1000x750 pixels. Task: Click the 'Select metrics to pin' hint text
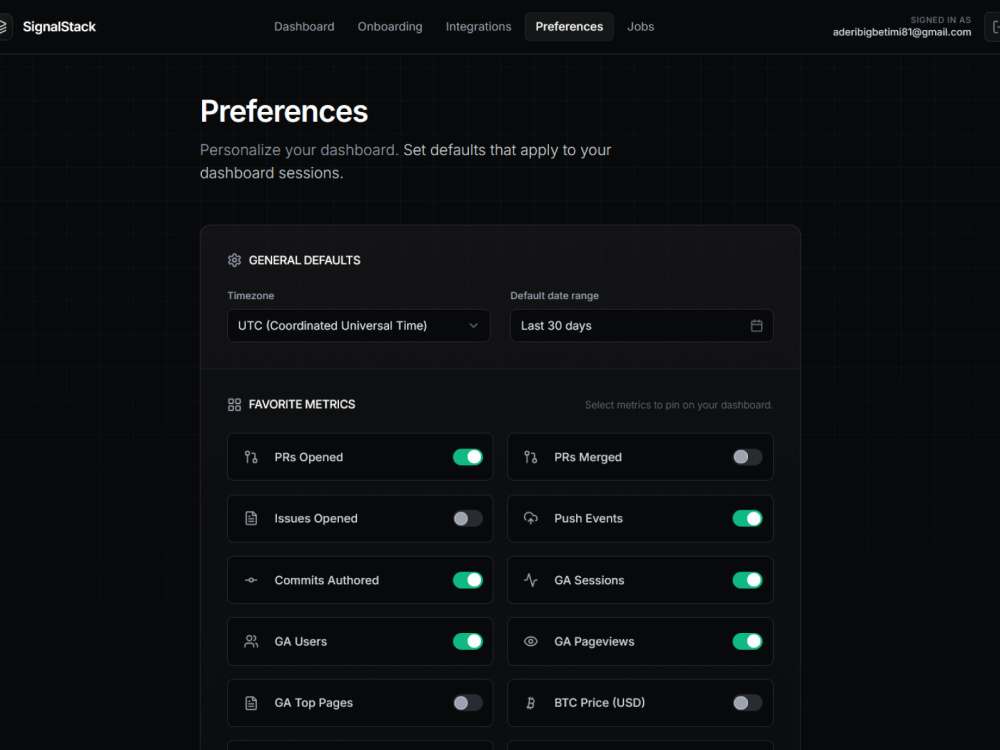click(x=679, y=405)
